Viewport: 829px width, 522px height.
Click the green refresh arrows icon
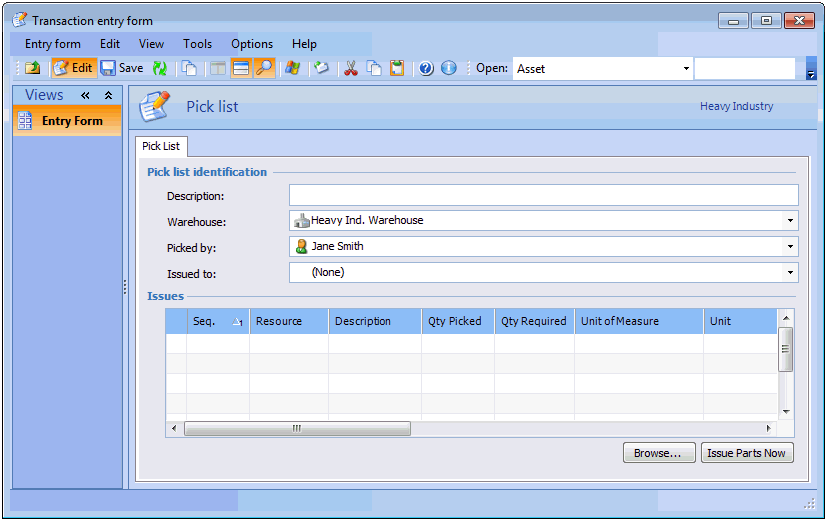pyautogui.click(x=160, y=68)
